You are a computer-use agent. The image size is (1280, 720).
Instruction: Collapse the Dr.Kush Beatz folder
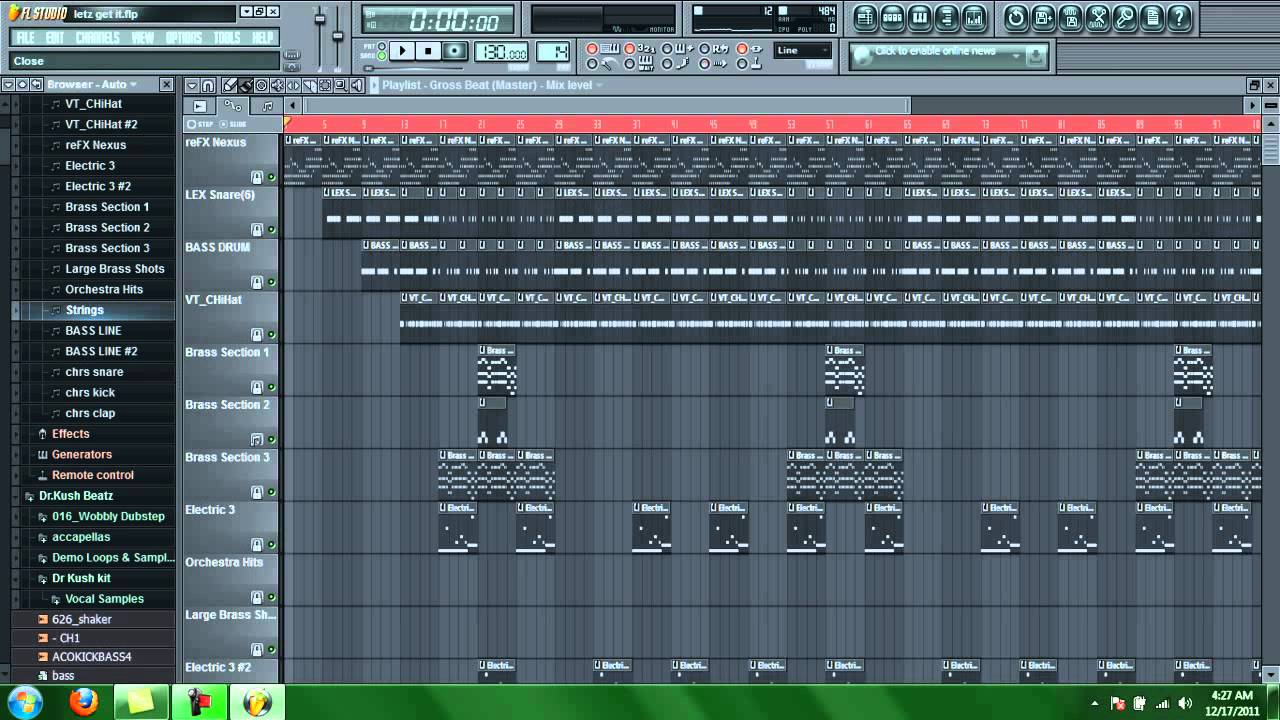[x=29, y=496]
